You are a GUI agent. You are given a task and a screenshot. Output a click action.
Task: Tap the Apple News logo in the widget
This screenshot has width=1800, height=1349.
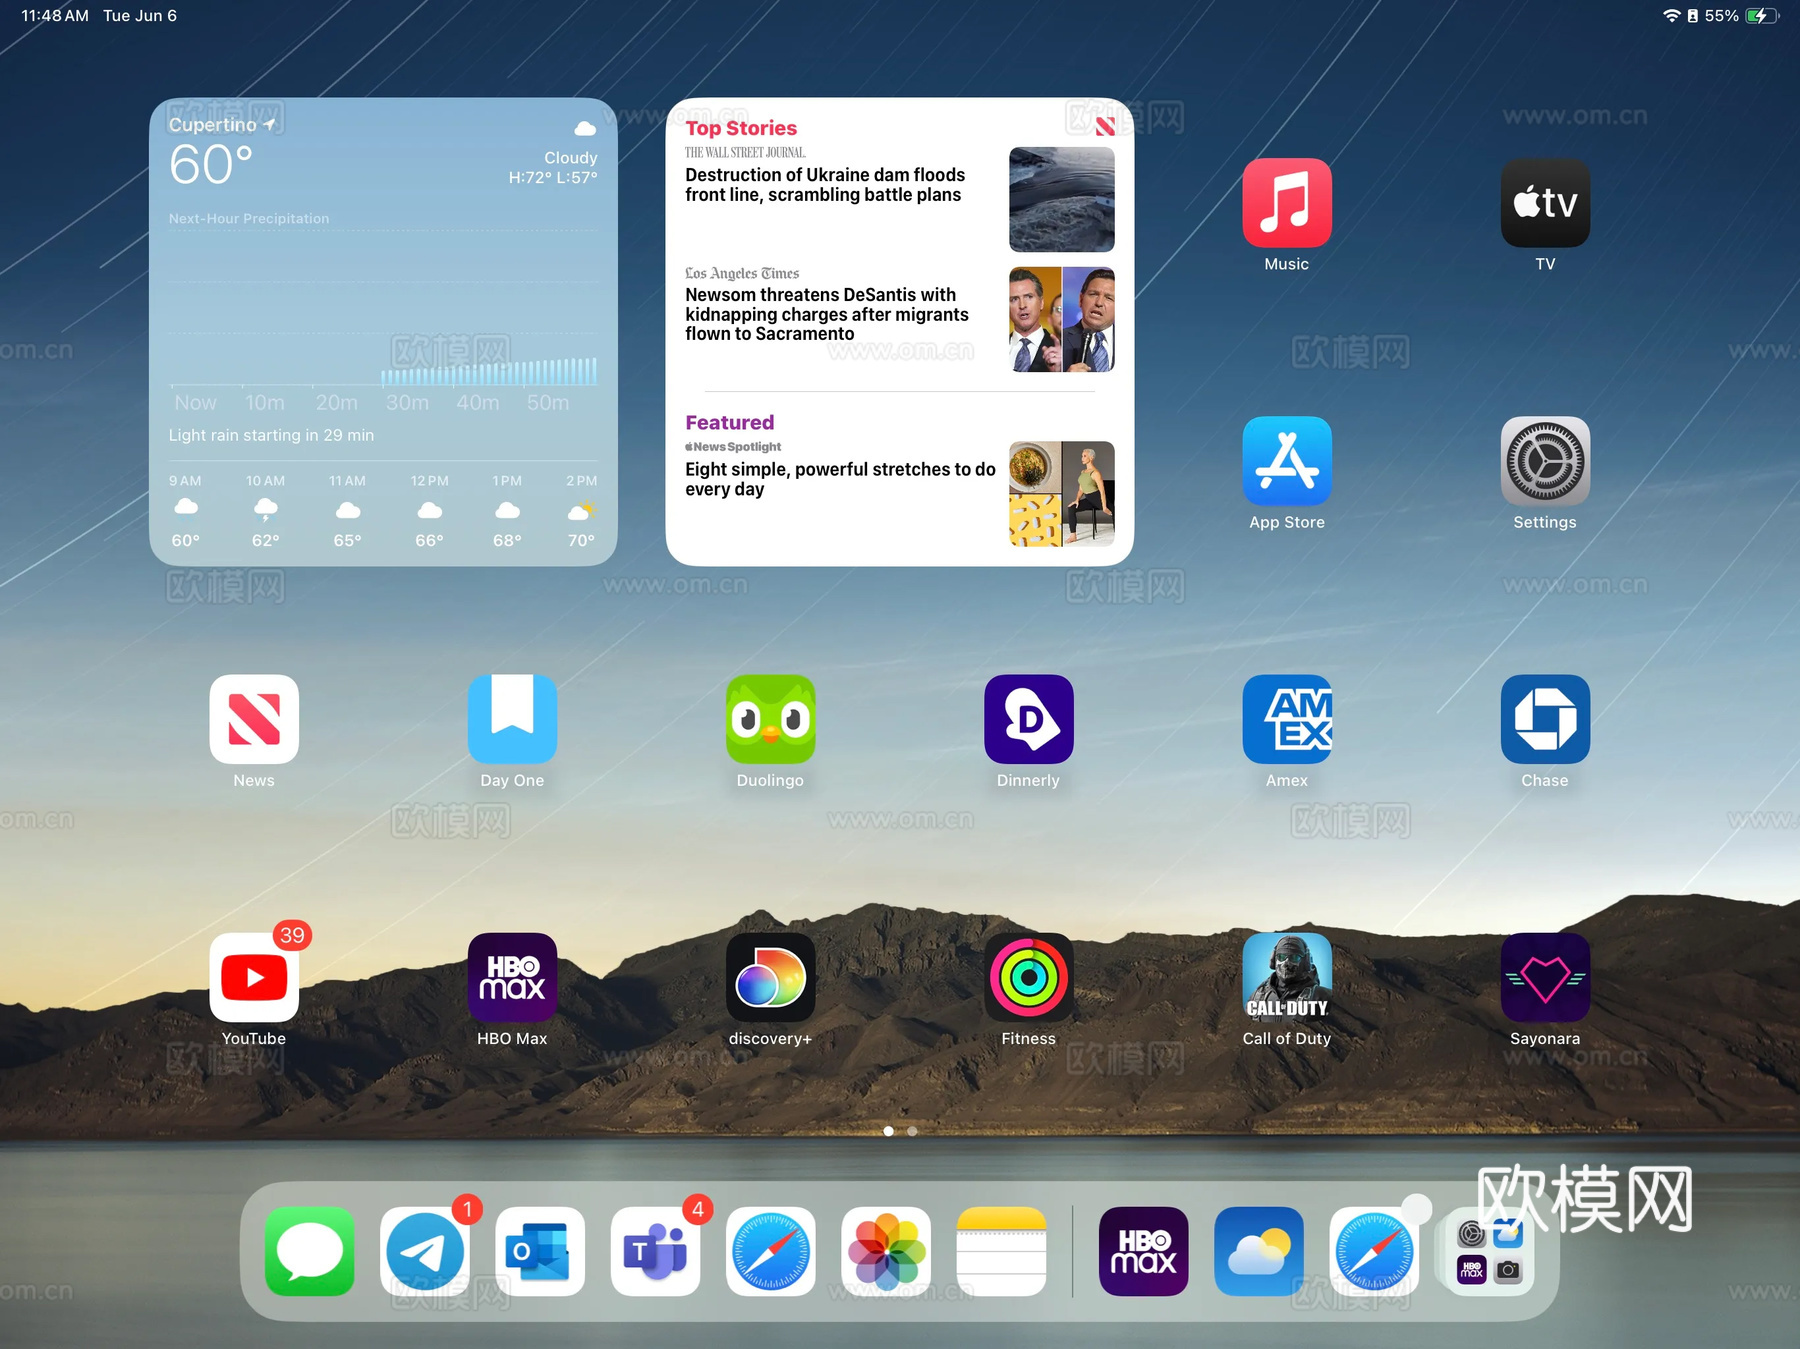[x=1105, y=126]
